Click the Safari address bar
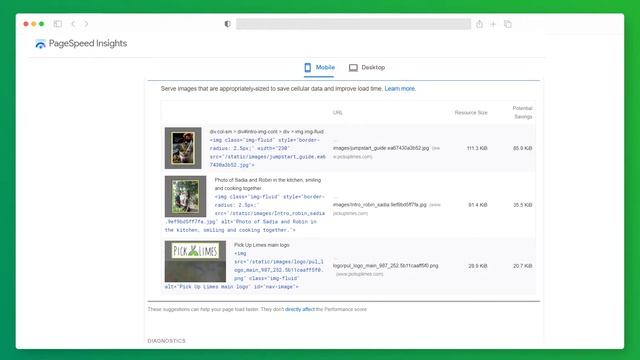This screenshot has height=360, width=640. [x=353, y=24]
